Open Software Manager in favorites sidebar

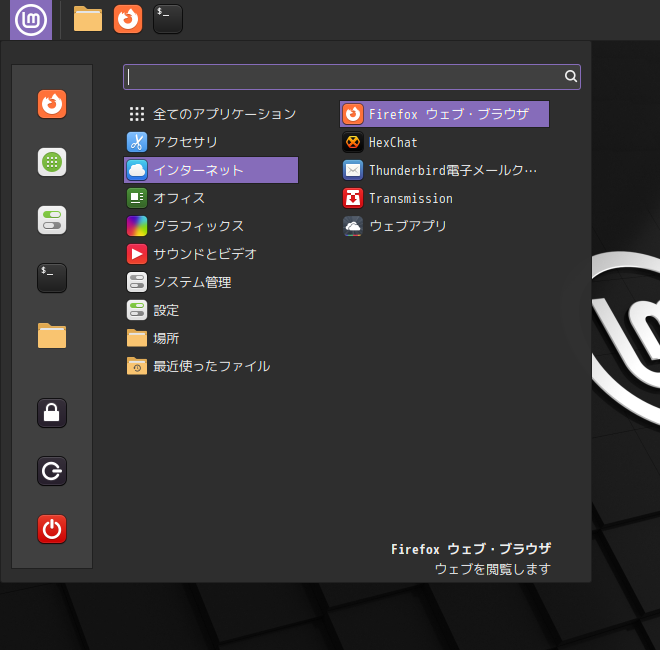click(x=52, y=162)
